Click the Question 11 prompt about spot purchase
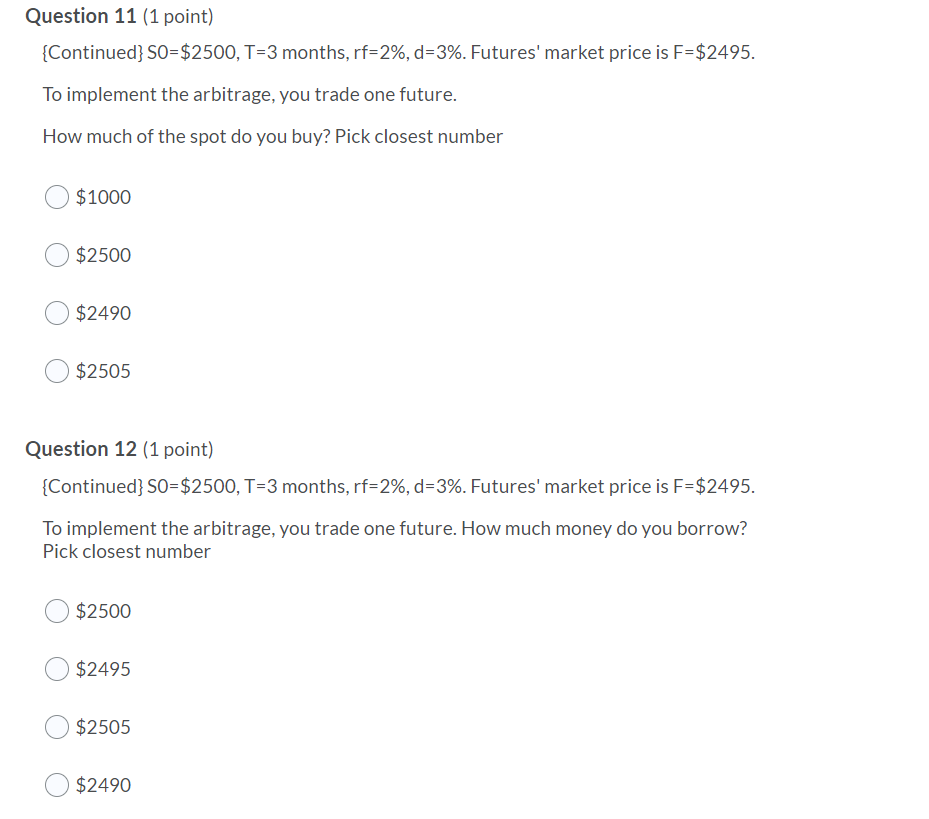Image resolution: width=929 pixels, height=819 pixels. pyautogui.click(x=271, y=136)
